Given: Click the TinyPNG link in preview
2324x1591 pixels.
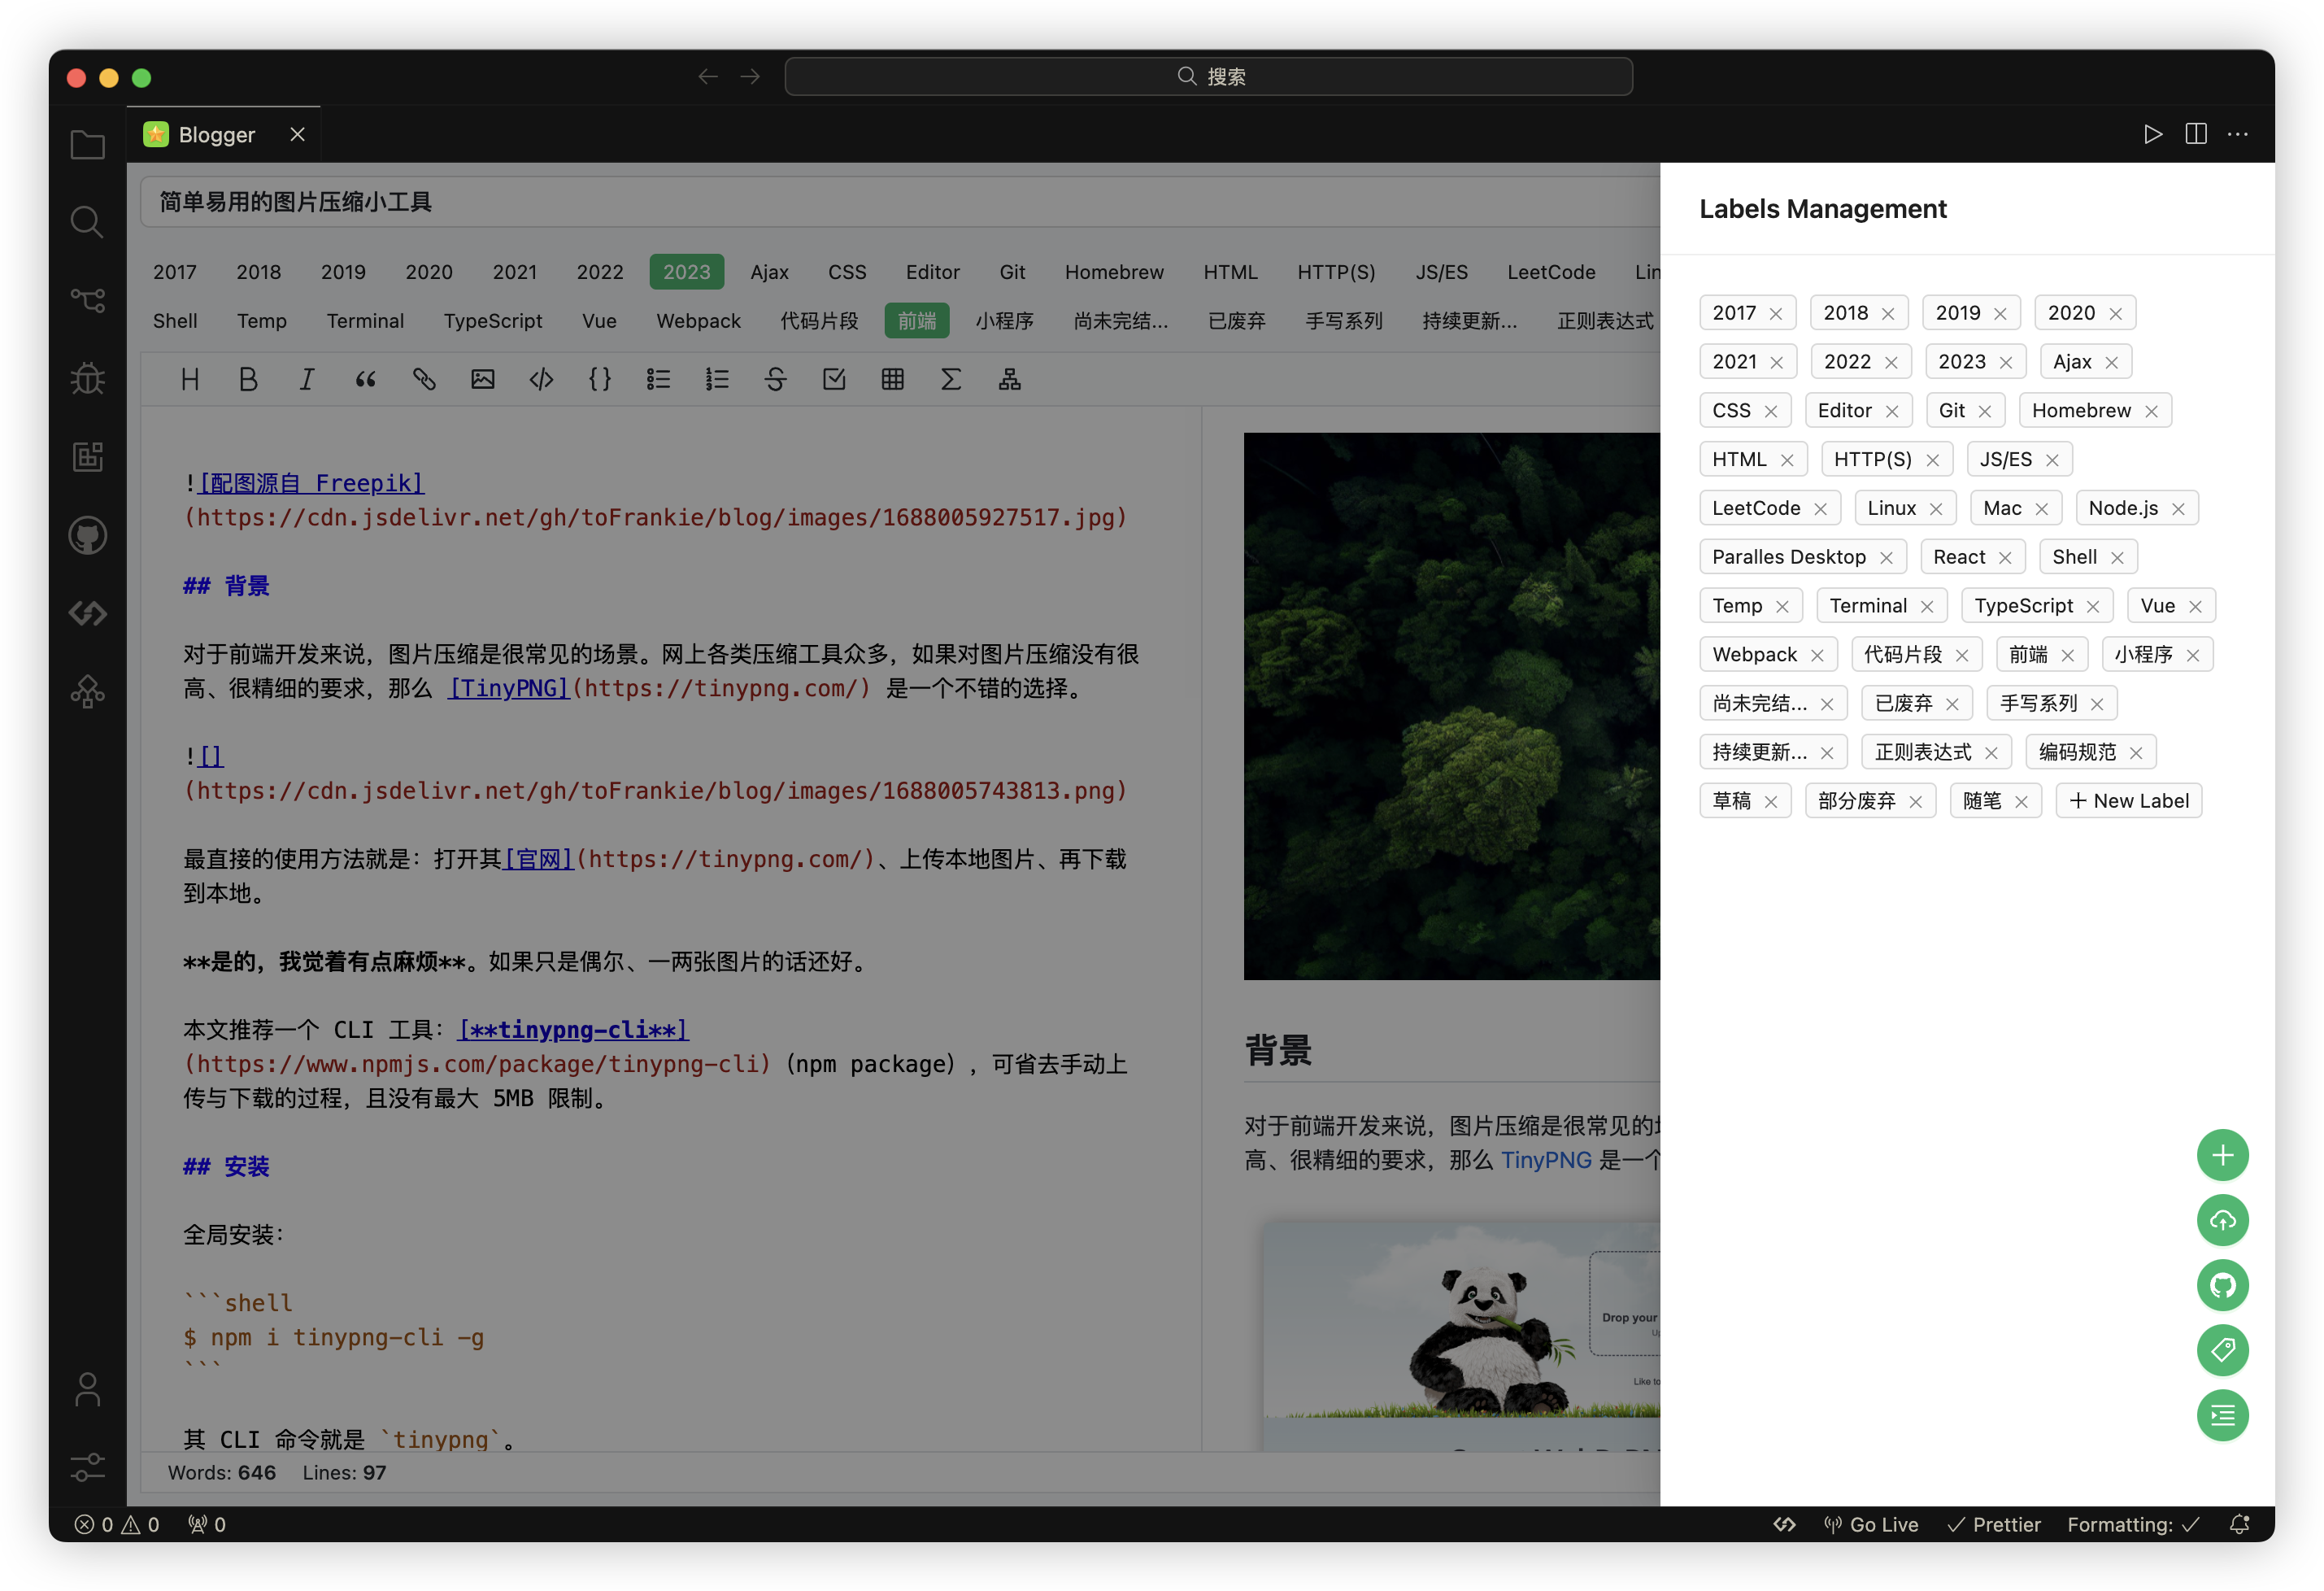Looking at the screenshot, I should tap(1546, 1160).
